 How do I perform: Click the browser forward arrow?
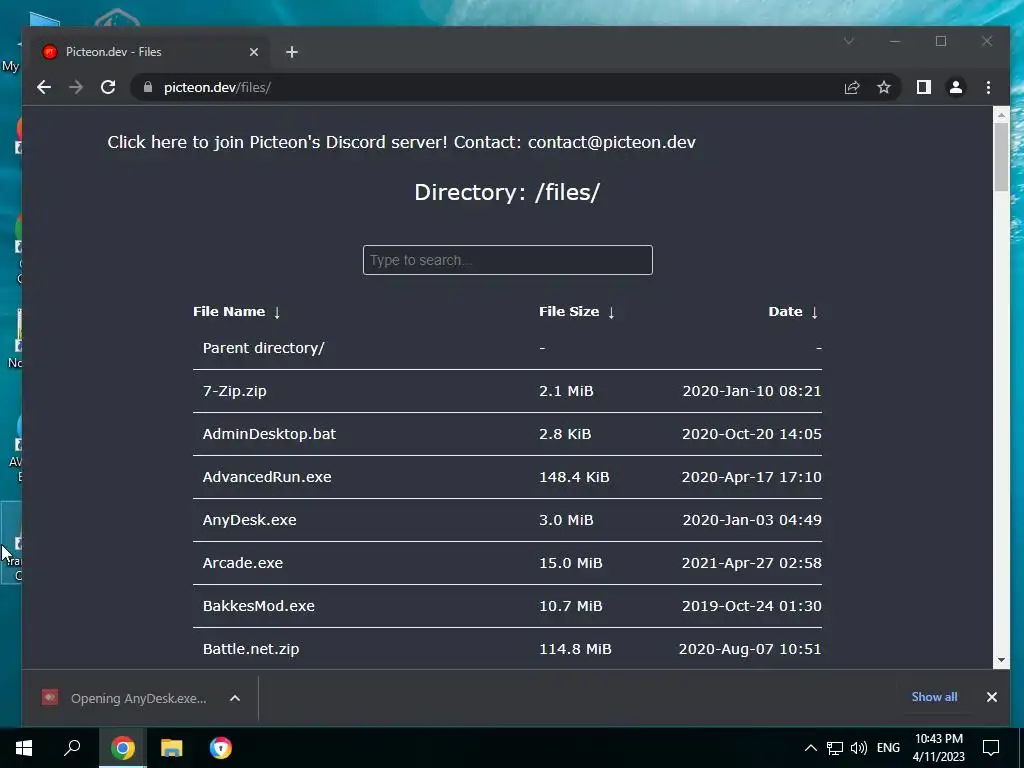click(x=76, y=88)
